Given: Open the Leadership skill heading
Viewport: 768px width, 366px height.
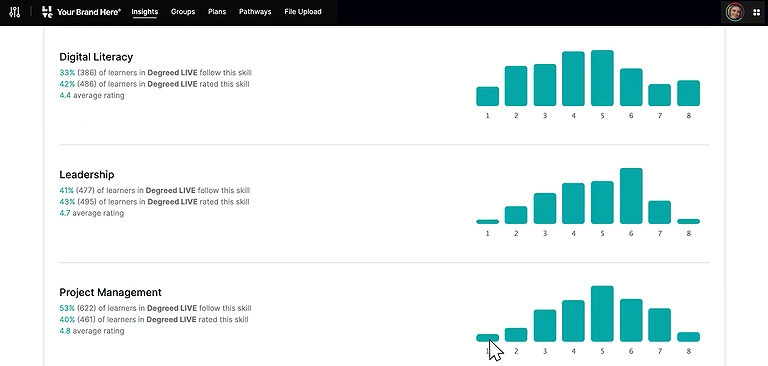Looking at the screenshot, I should coord(87,175).
